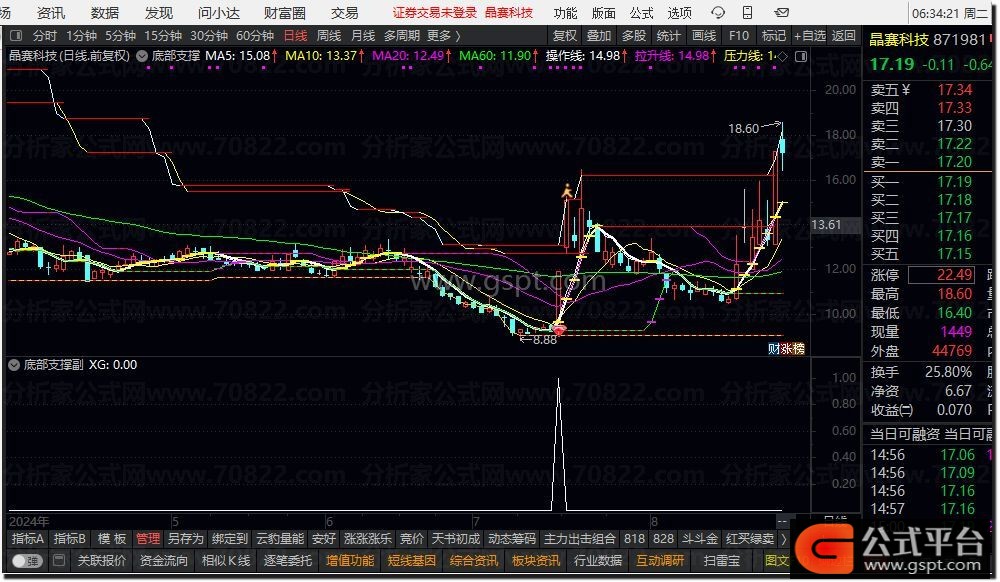Click the round arrow icon beside 晶赛科技(日线,前复权)
The image size is (1000, 582).
tap(142, 56)
